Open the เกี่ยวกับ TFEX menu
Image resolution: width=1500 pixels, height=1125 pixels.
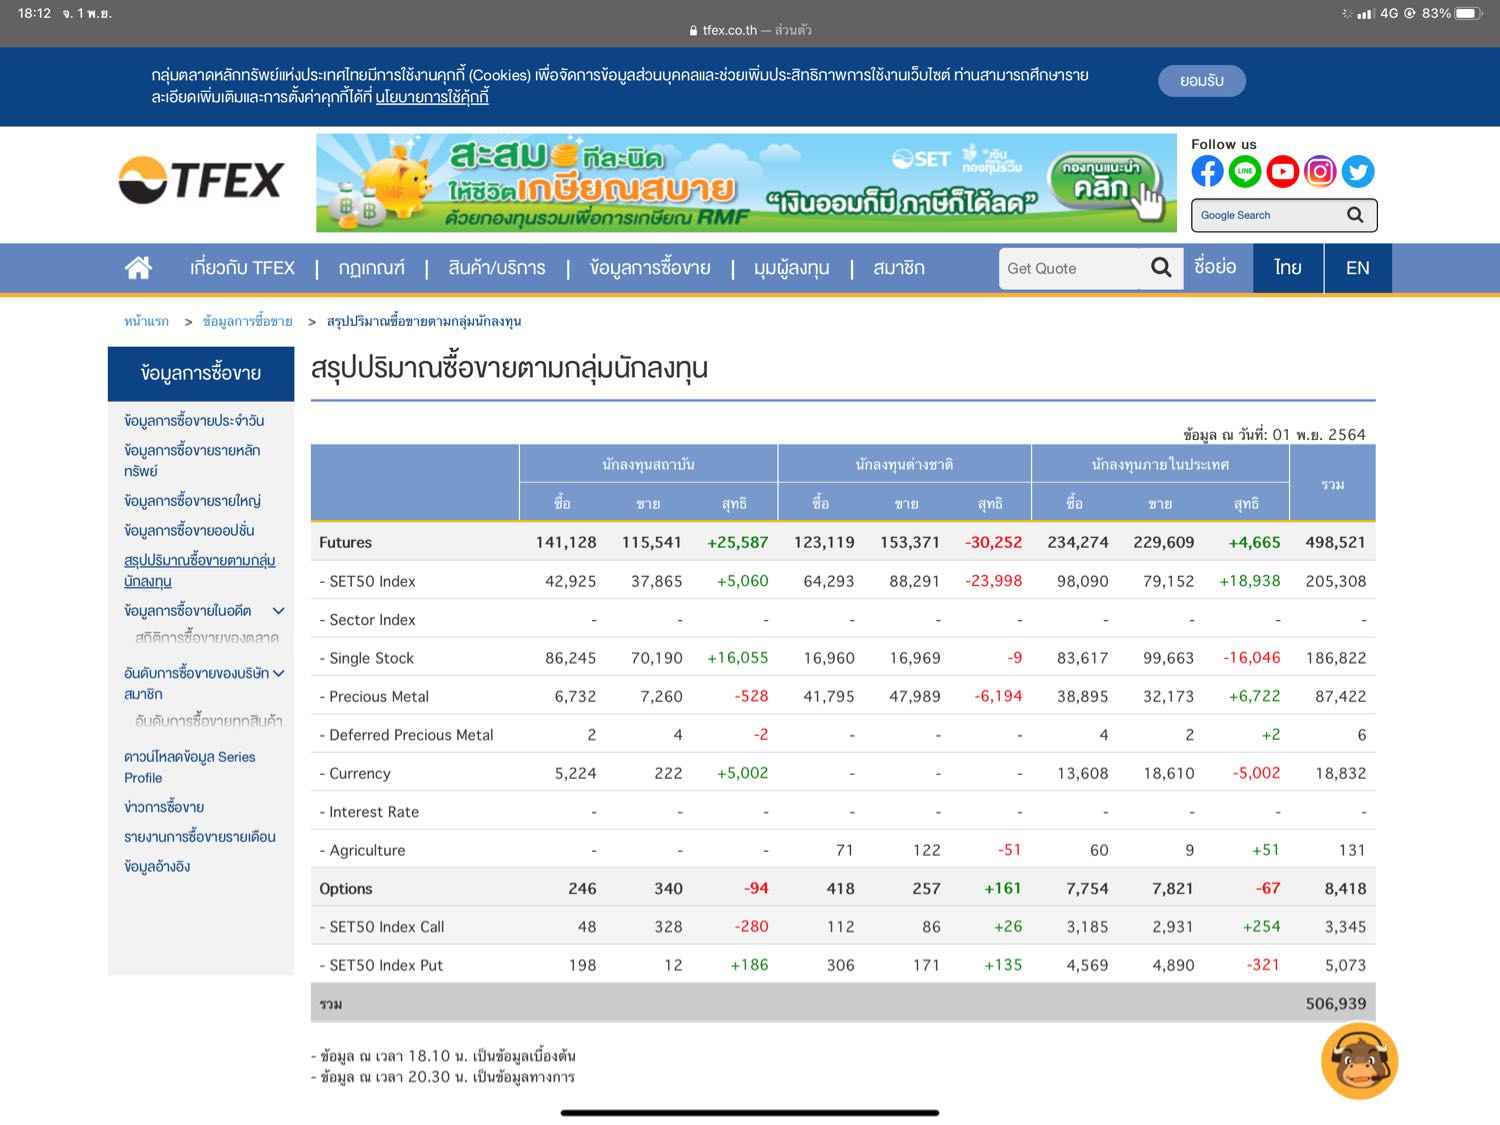(242, 268)
